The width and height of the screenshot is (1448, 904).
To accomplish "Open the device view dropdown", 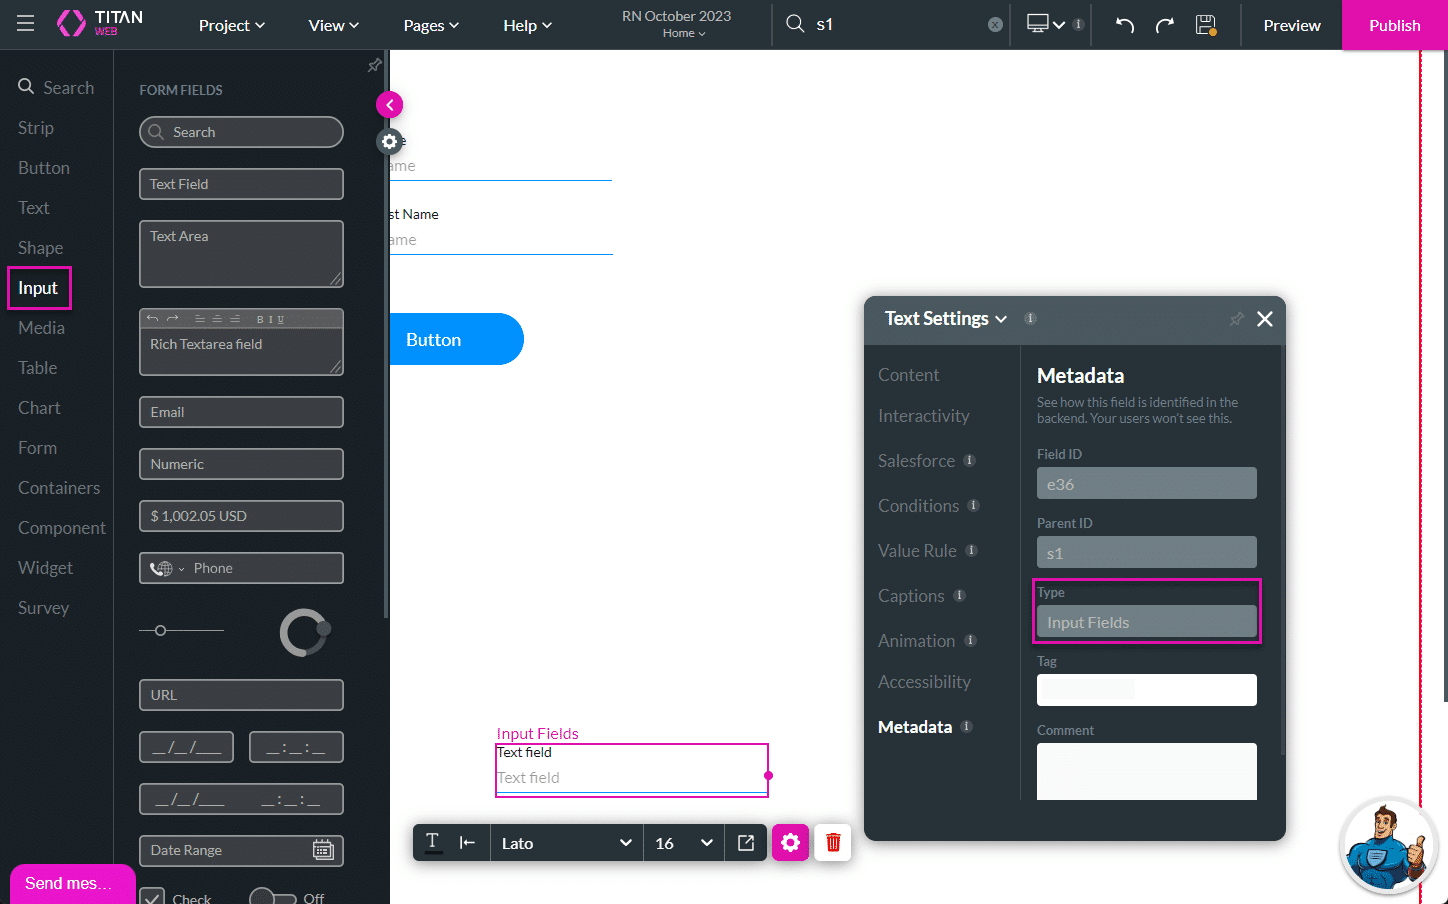I will [1046, 25].
